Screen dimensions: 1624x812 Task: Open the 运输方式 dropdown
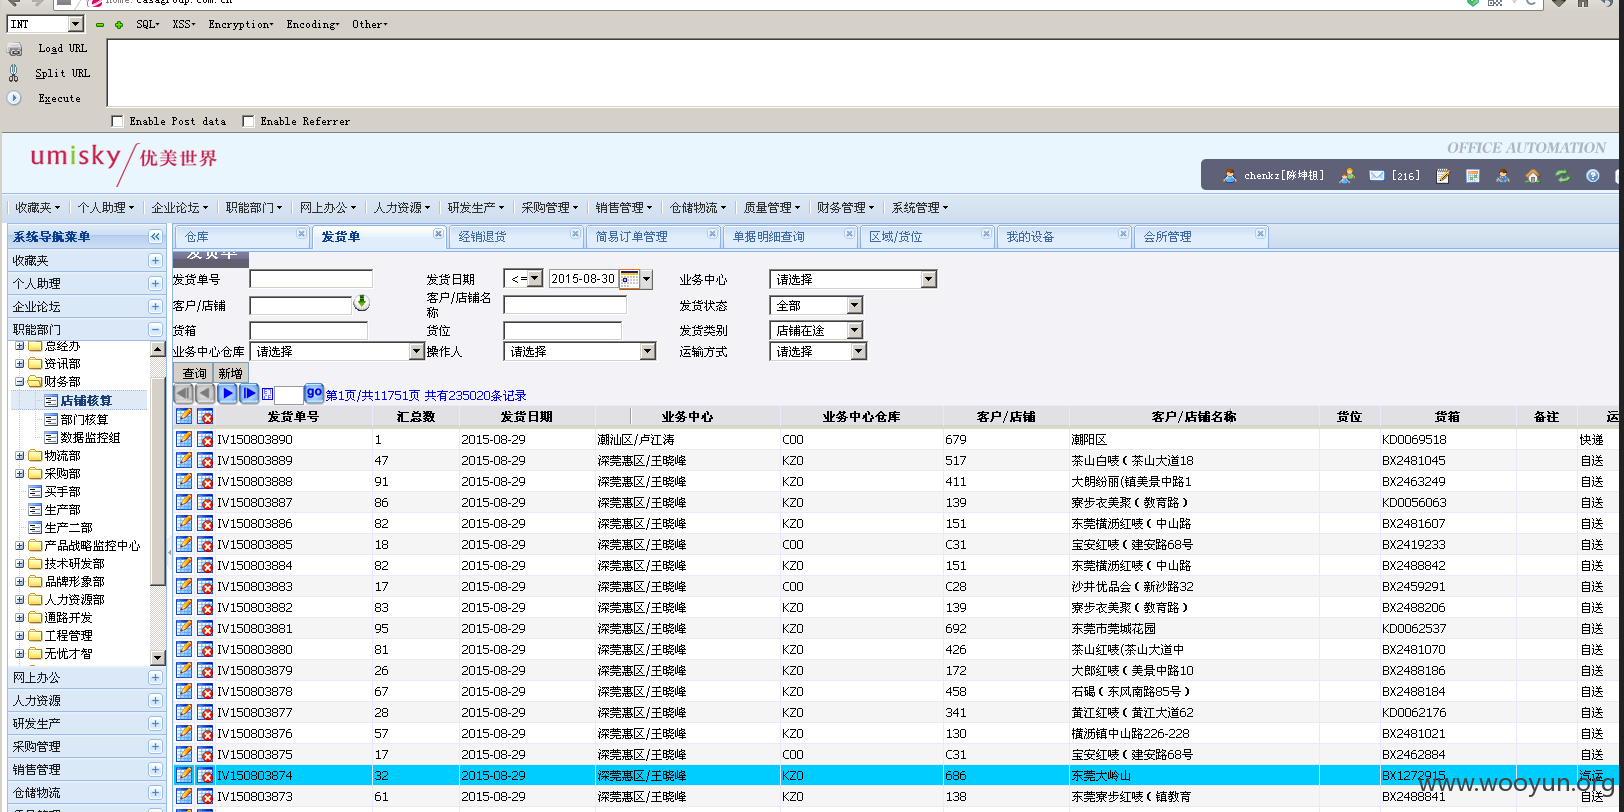point(818,351)
